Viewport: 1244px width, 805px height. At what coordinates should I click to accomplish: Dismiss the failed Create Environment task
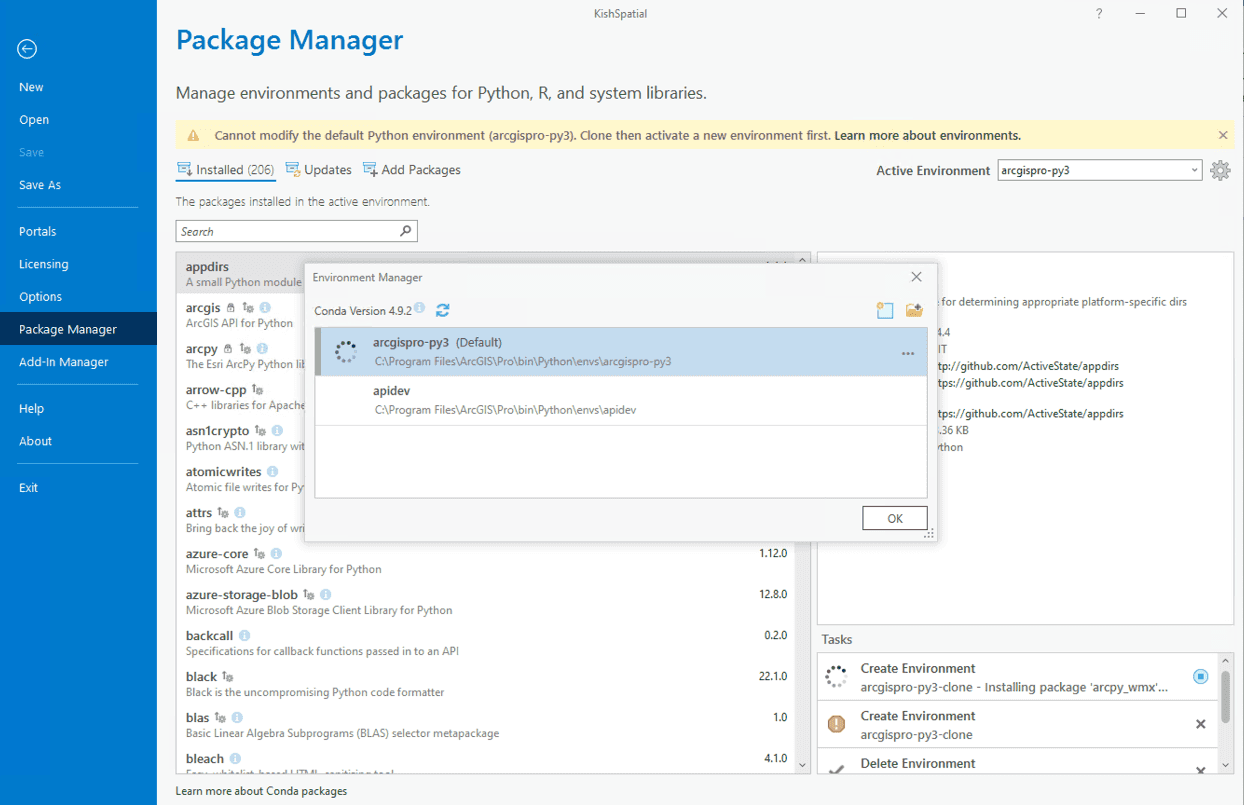coord(1201,724)
